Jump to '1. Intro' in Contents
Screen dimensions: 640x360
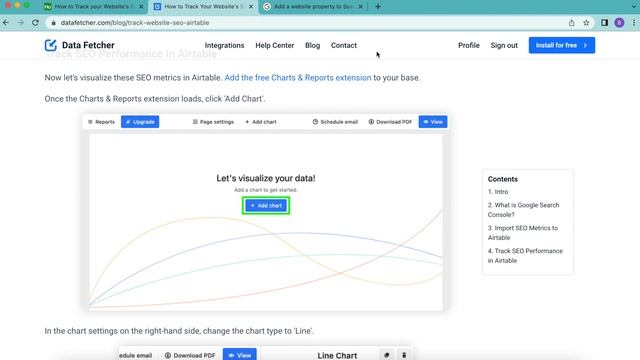tap(498, 192)
